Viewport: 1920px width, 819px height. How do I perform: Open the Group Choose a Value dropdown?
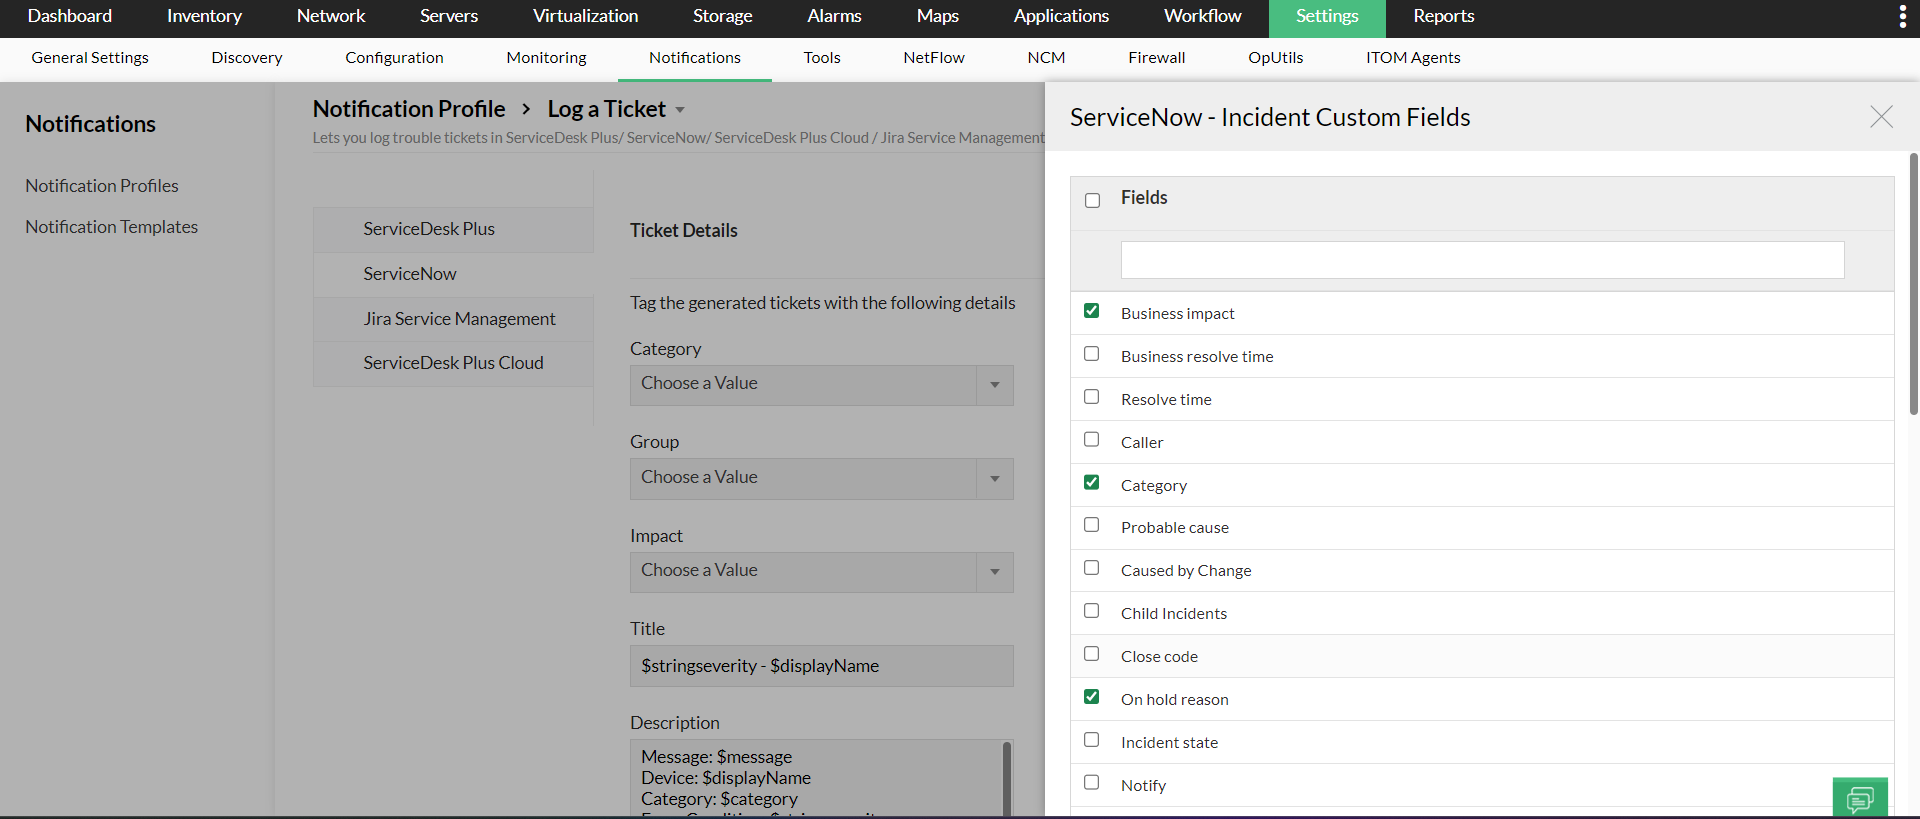point(821,478)
